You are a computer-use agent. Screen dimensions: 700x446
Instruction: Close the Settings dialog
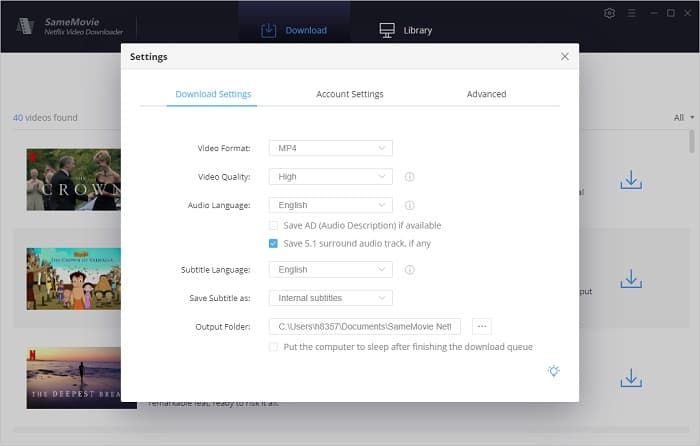pyautogui.click(x=564, y=57)
